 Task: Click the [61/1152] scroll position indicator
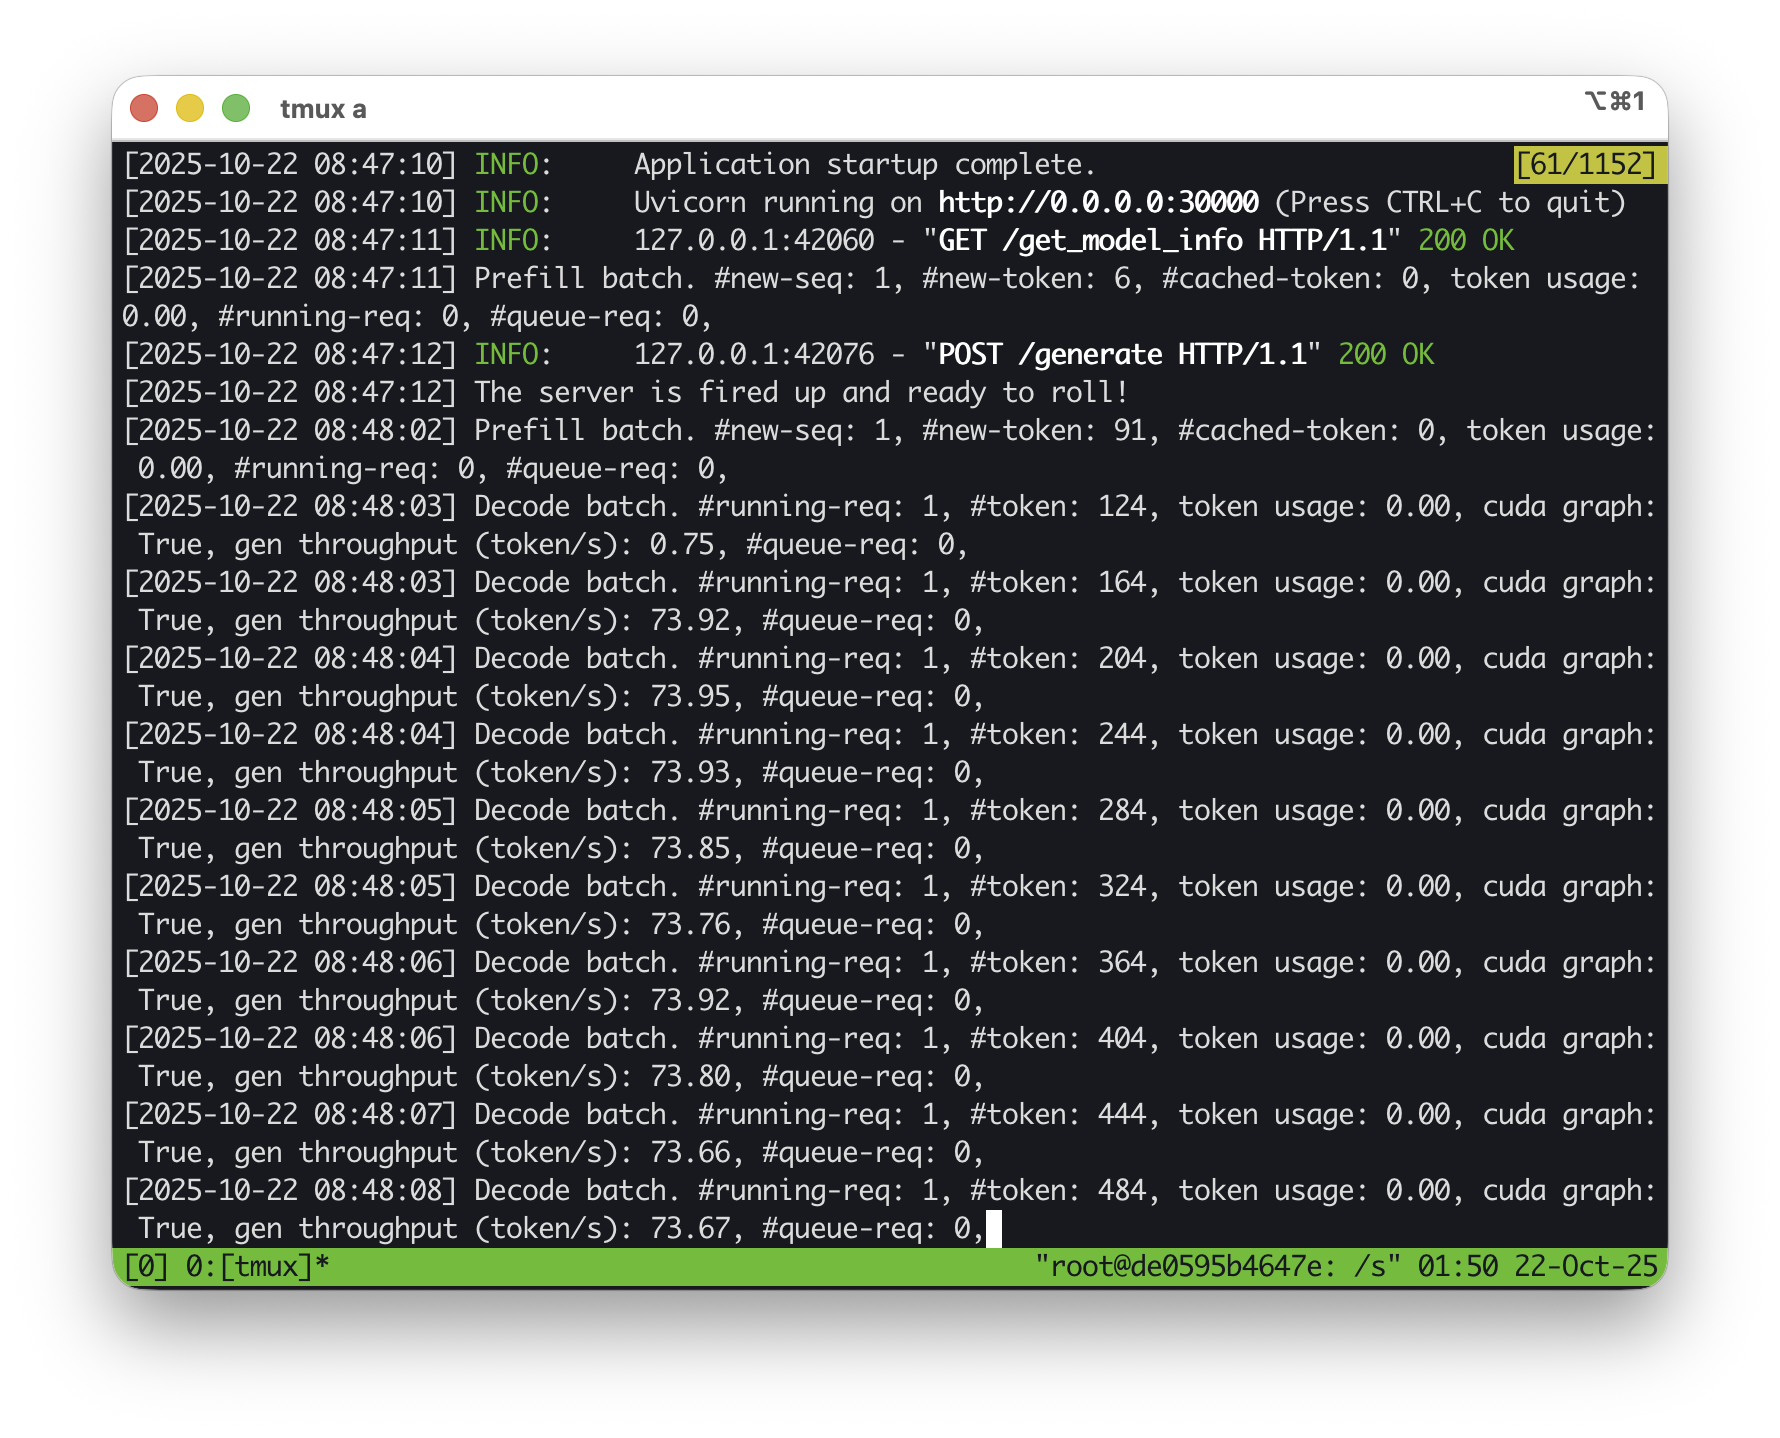[x=1586, y=164]
